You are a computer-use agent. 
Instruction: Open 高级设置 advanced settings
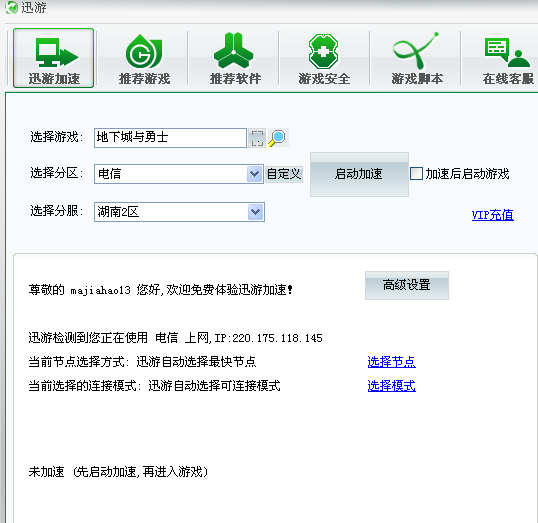[x=407, y=285]
